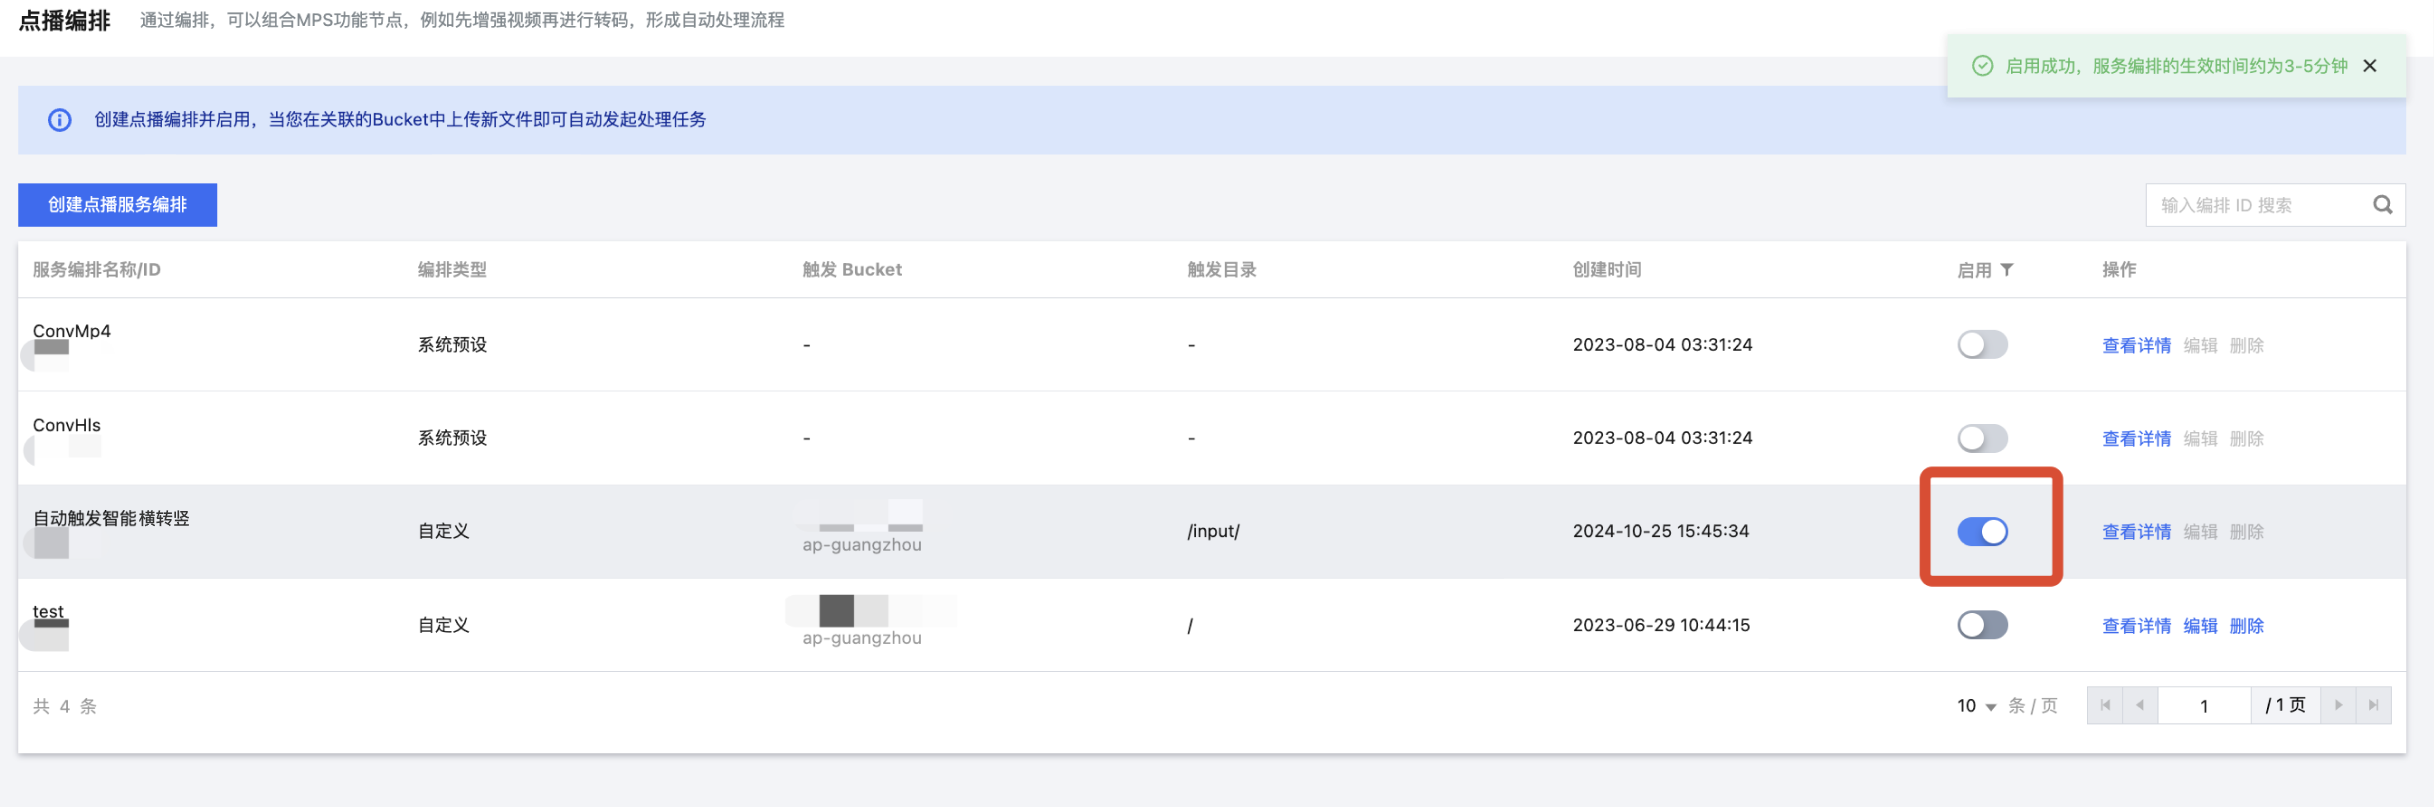Close the 启用成功 notification
This screenshot has width=2434, height=807.
(x=2370, y=66)
